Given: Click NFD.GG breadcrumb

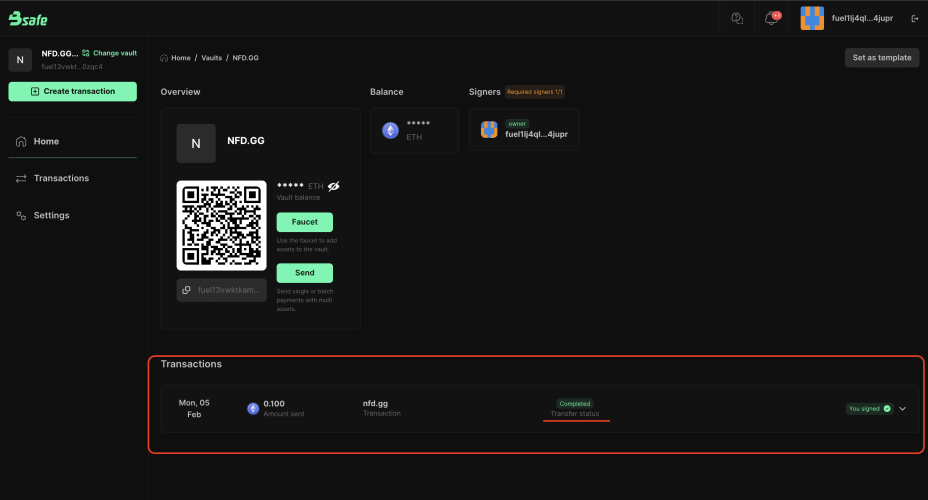Looking at the screenshot, I should [x=245, y=58].
